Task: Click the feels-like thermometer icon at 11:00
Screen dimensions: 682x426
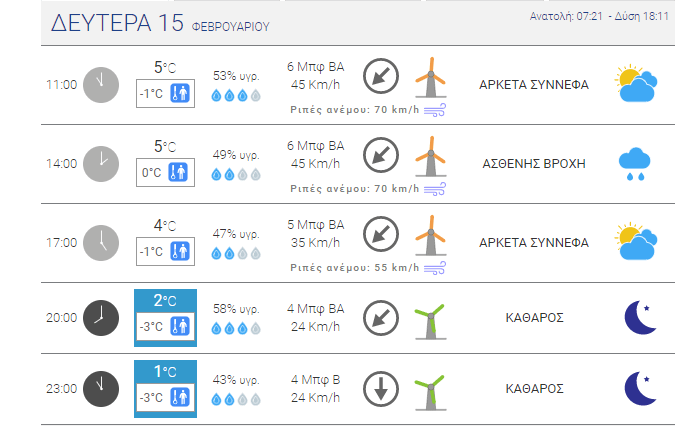Action: tap(180, 94)
